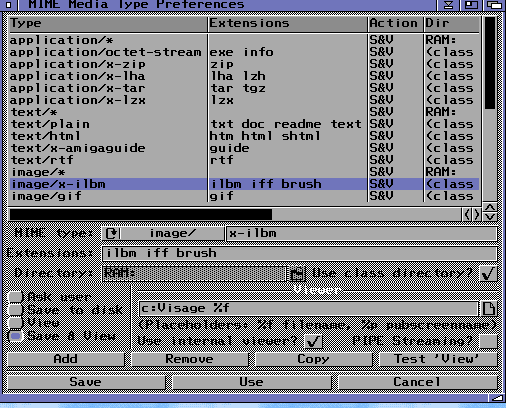Screen dimensions: 506x408
Task: Select the application/x-lzx row
Action: 244,100
